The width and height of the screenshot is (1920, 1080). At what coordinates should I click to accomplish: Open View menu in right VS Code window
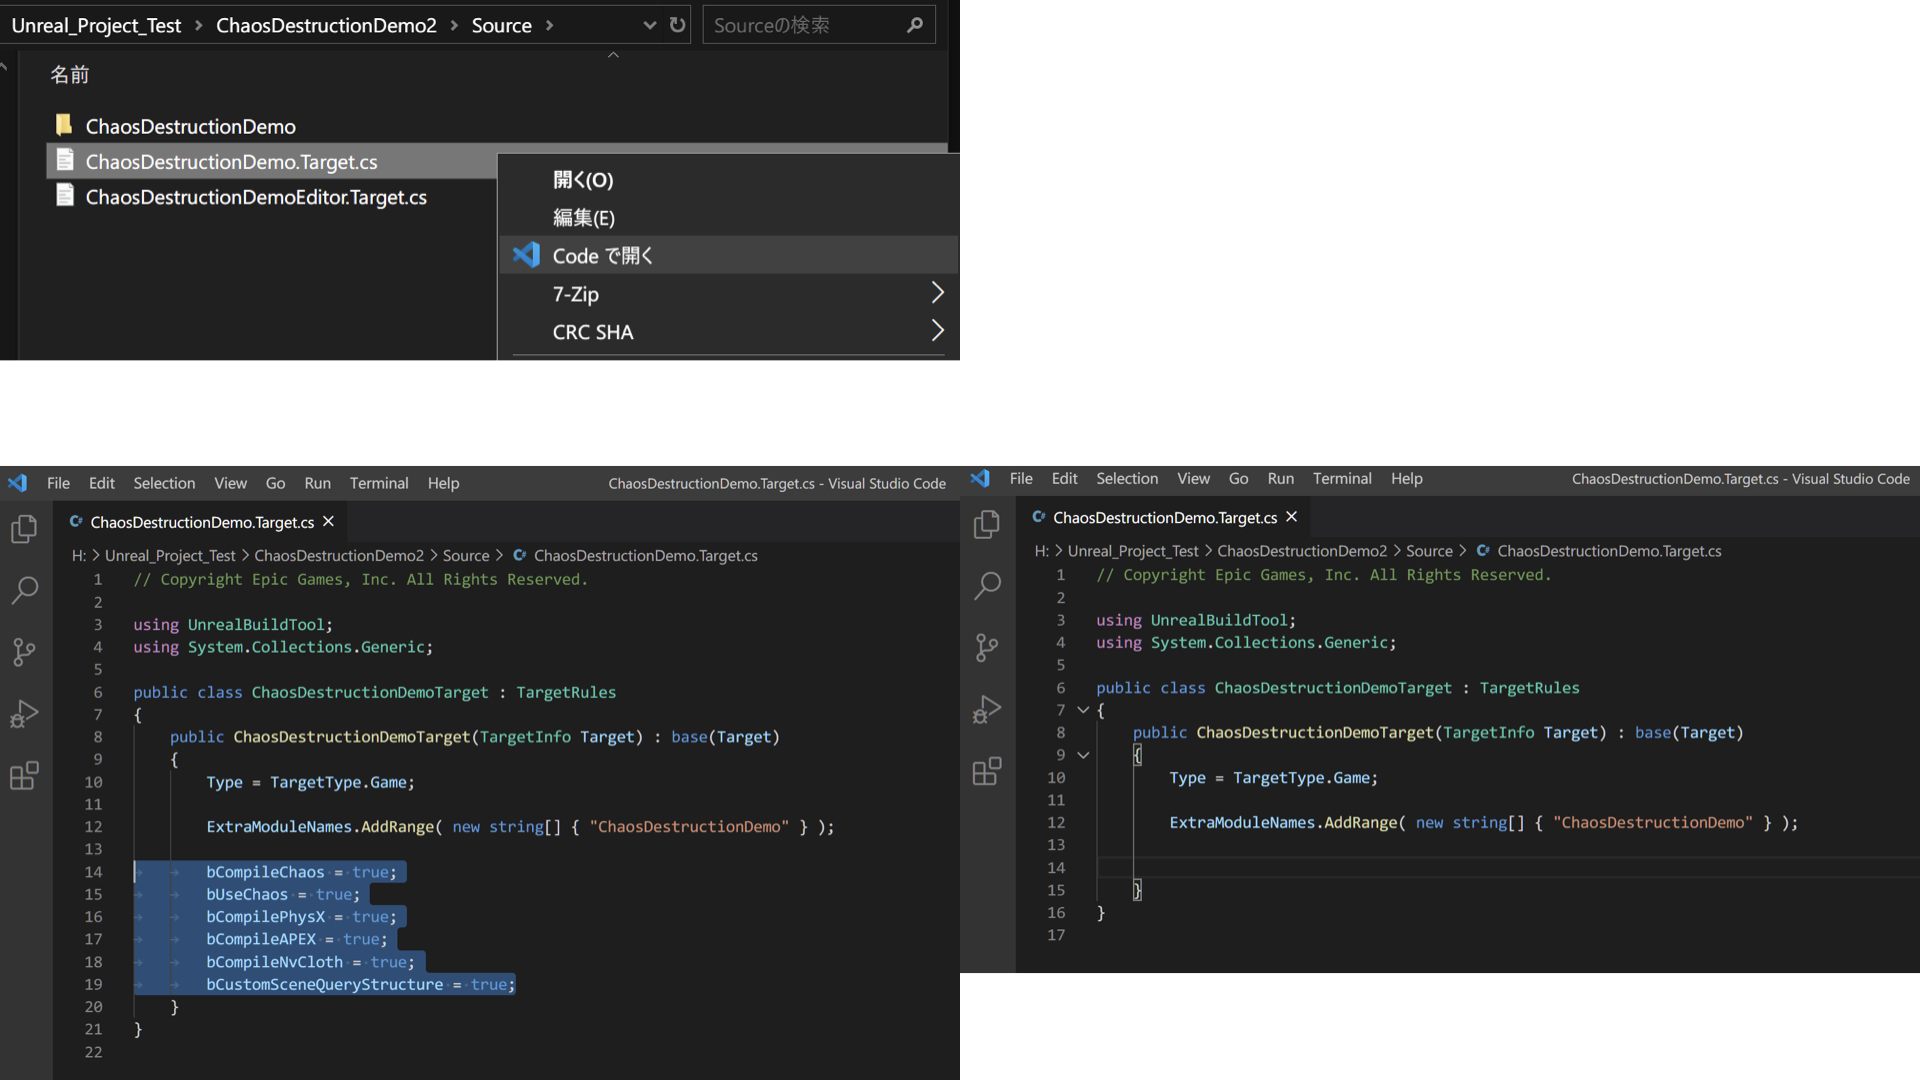(x=1193, y=479)
